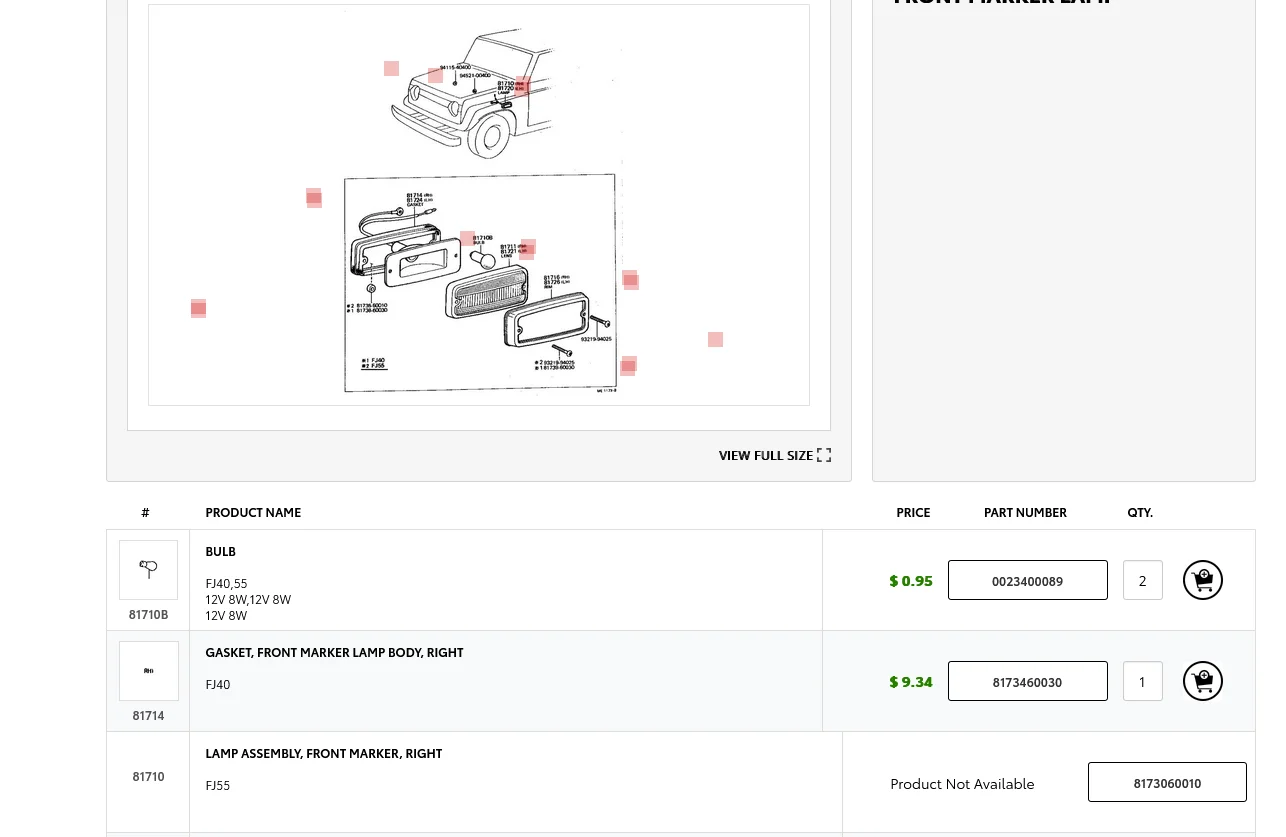
Task: Open the Lamp Assembly, Front Marker, Right product
Action: tap(323, 754)
